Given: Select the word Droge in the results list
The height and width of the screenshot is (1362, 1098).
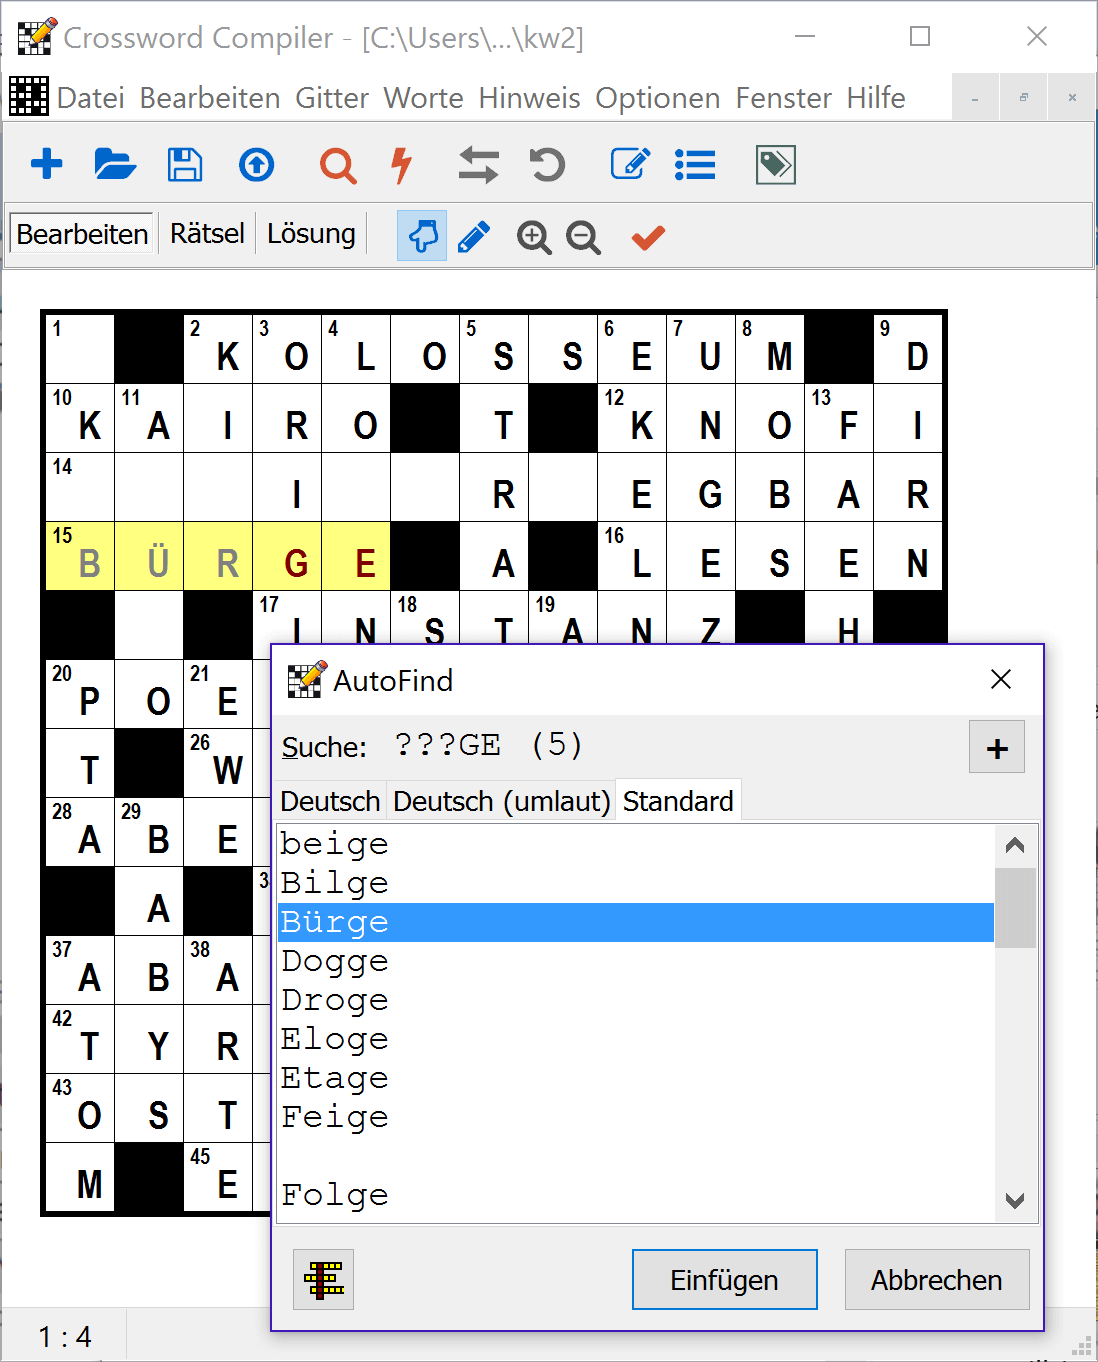Looking at the screenshot, I should 334,999.
